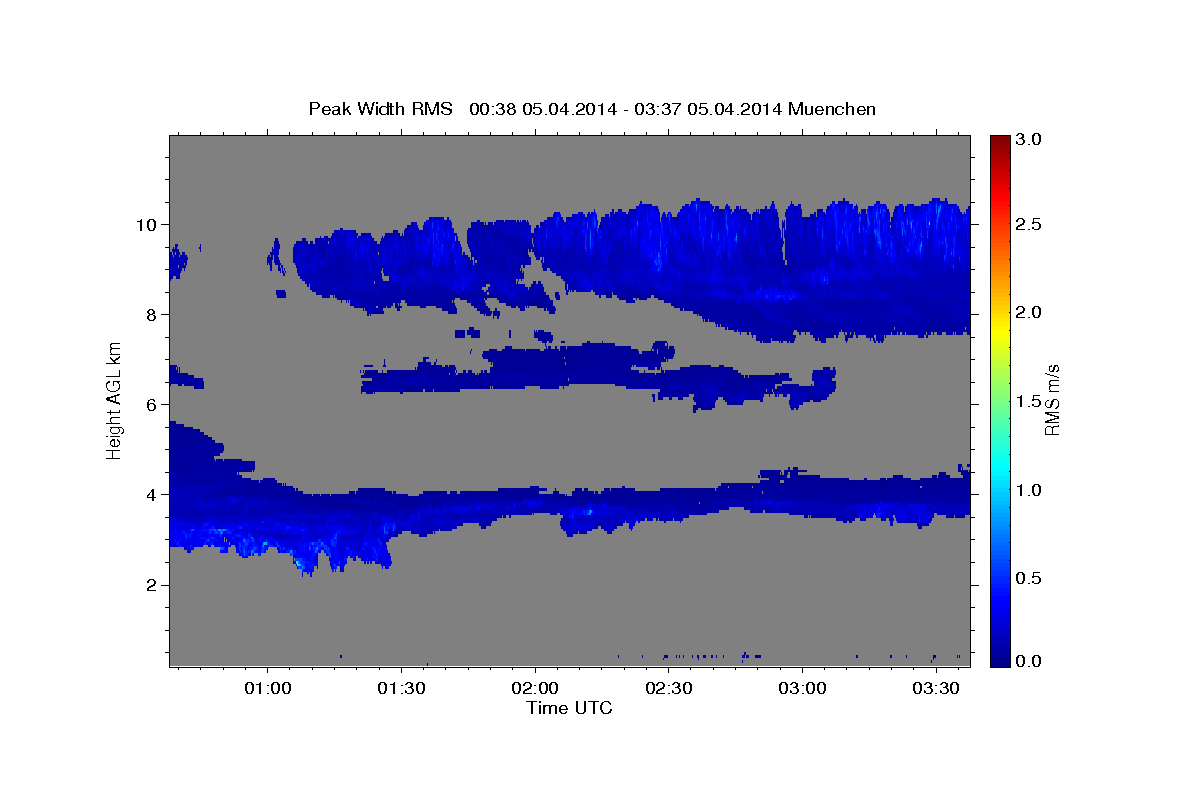
Task: Click the 01:30 time tick label
Action: click(x=401, y=688)
